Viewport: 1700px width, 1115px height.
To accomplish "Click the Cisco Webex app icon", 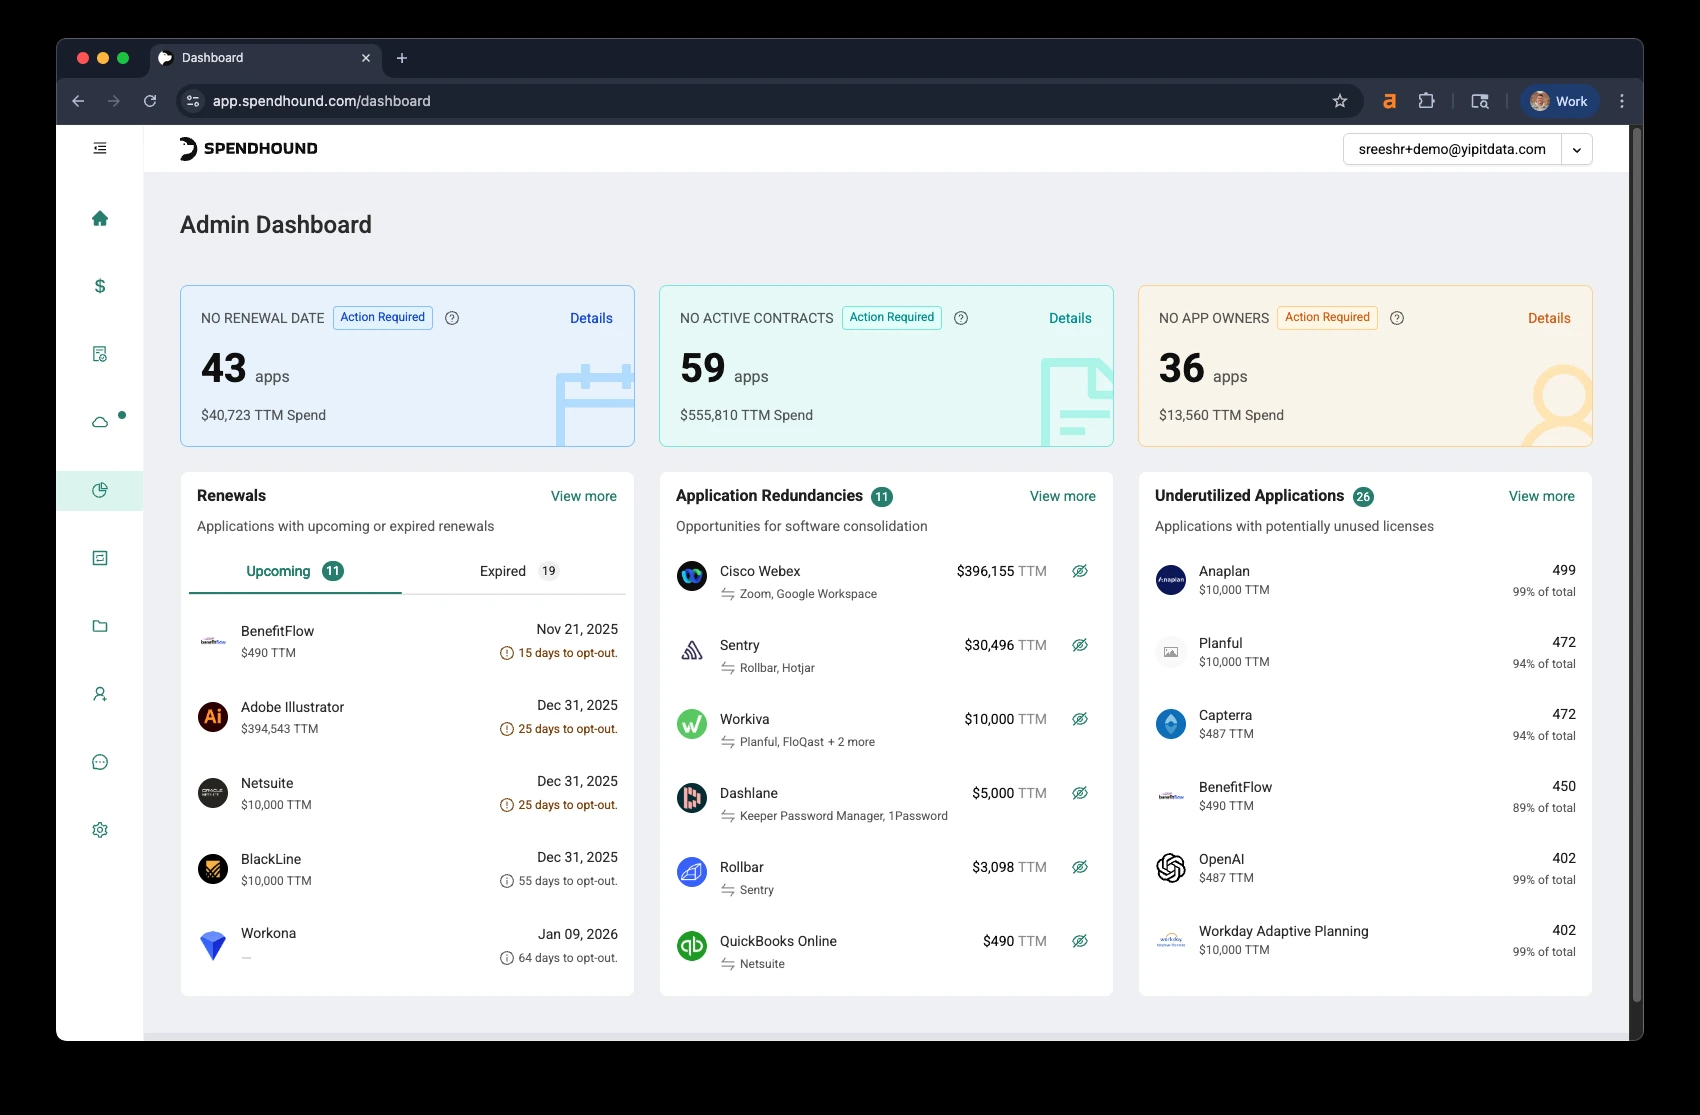I will tap(692, 576).
